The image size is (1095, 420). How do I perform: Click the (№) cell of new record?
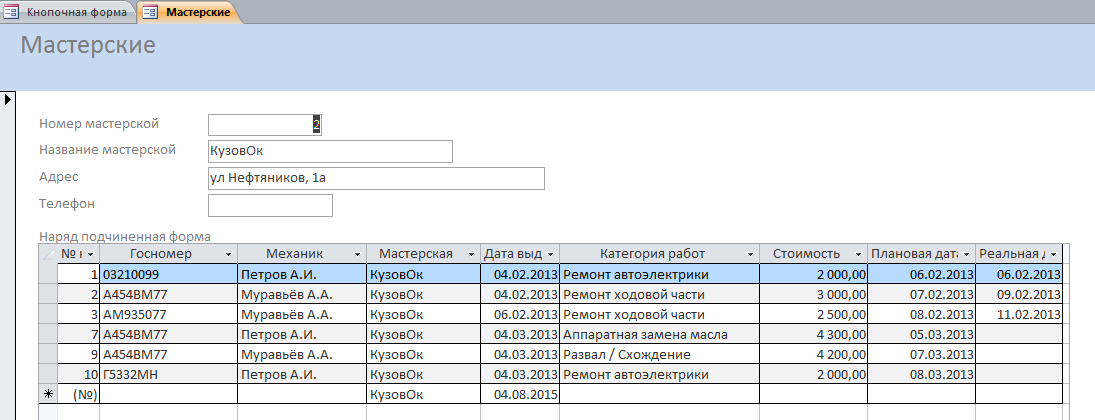pyautogui.click(x=78, y=394)
